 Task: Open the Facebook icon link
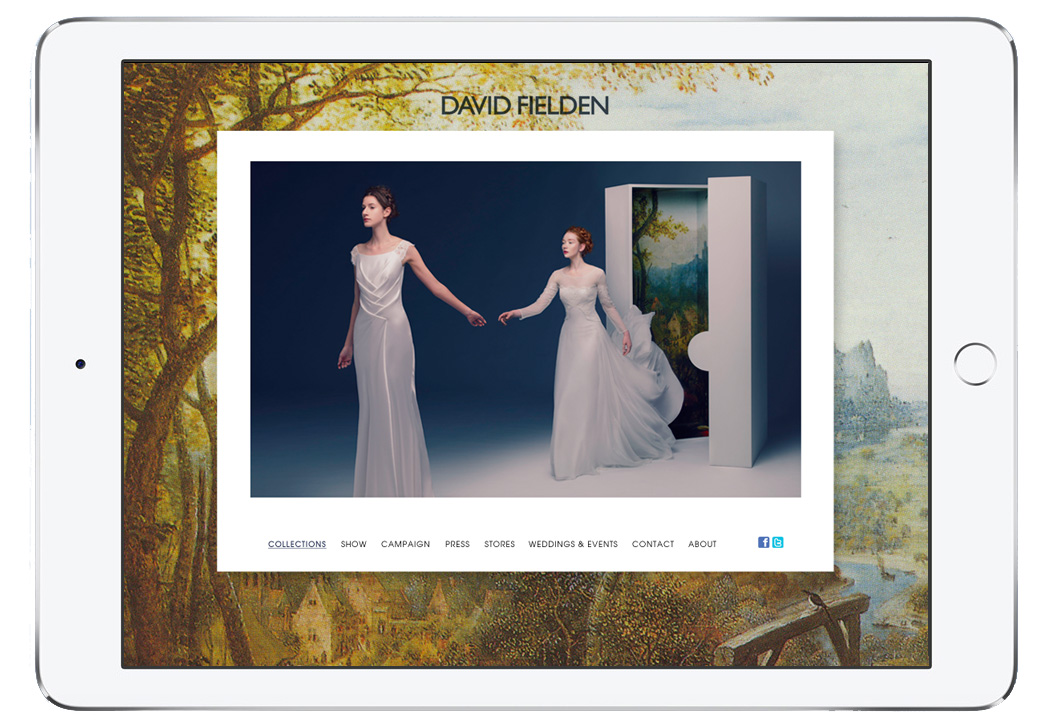[x=764, y=542]
